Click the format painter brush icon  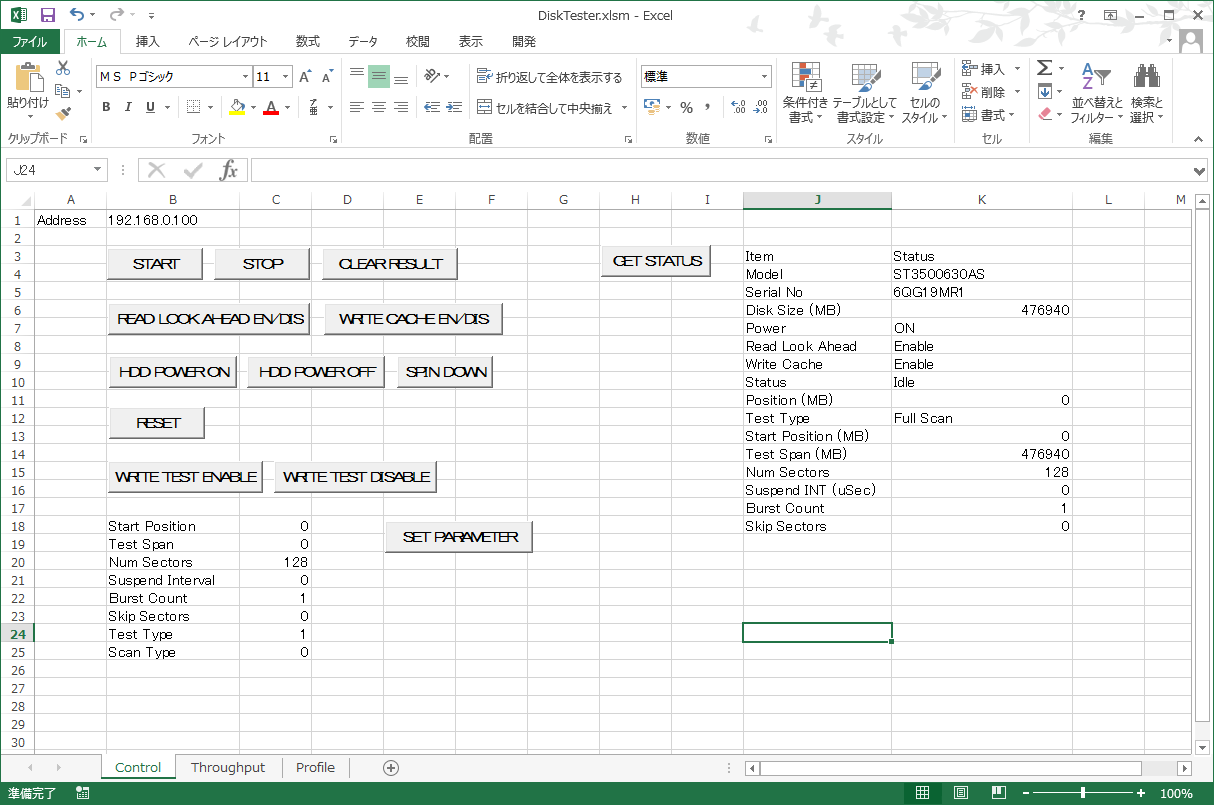(64, 114)
